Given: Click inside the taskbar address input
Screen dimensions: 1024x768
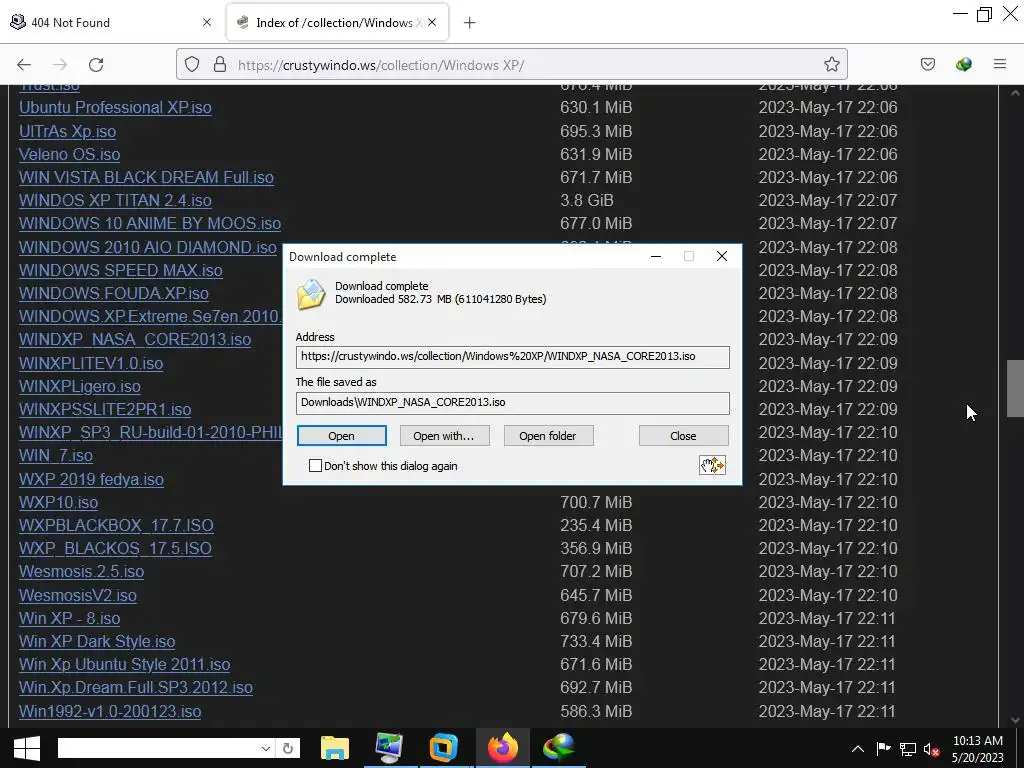Looking at the screenshot, I should [158, 748].
